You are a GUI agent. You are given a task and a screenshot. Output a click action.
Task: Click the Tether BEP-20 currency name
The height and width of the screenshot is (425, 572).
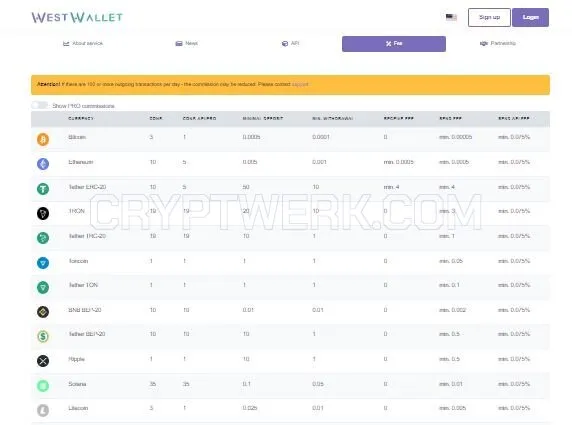tap(87, 334)
